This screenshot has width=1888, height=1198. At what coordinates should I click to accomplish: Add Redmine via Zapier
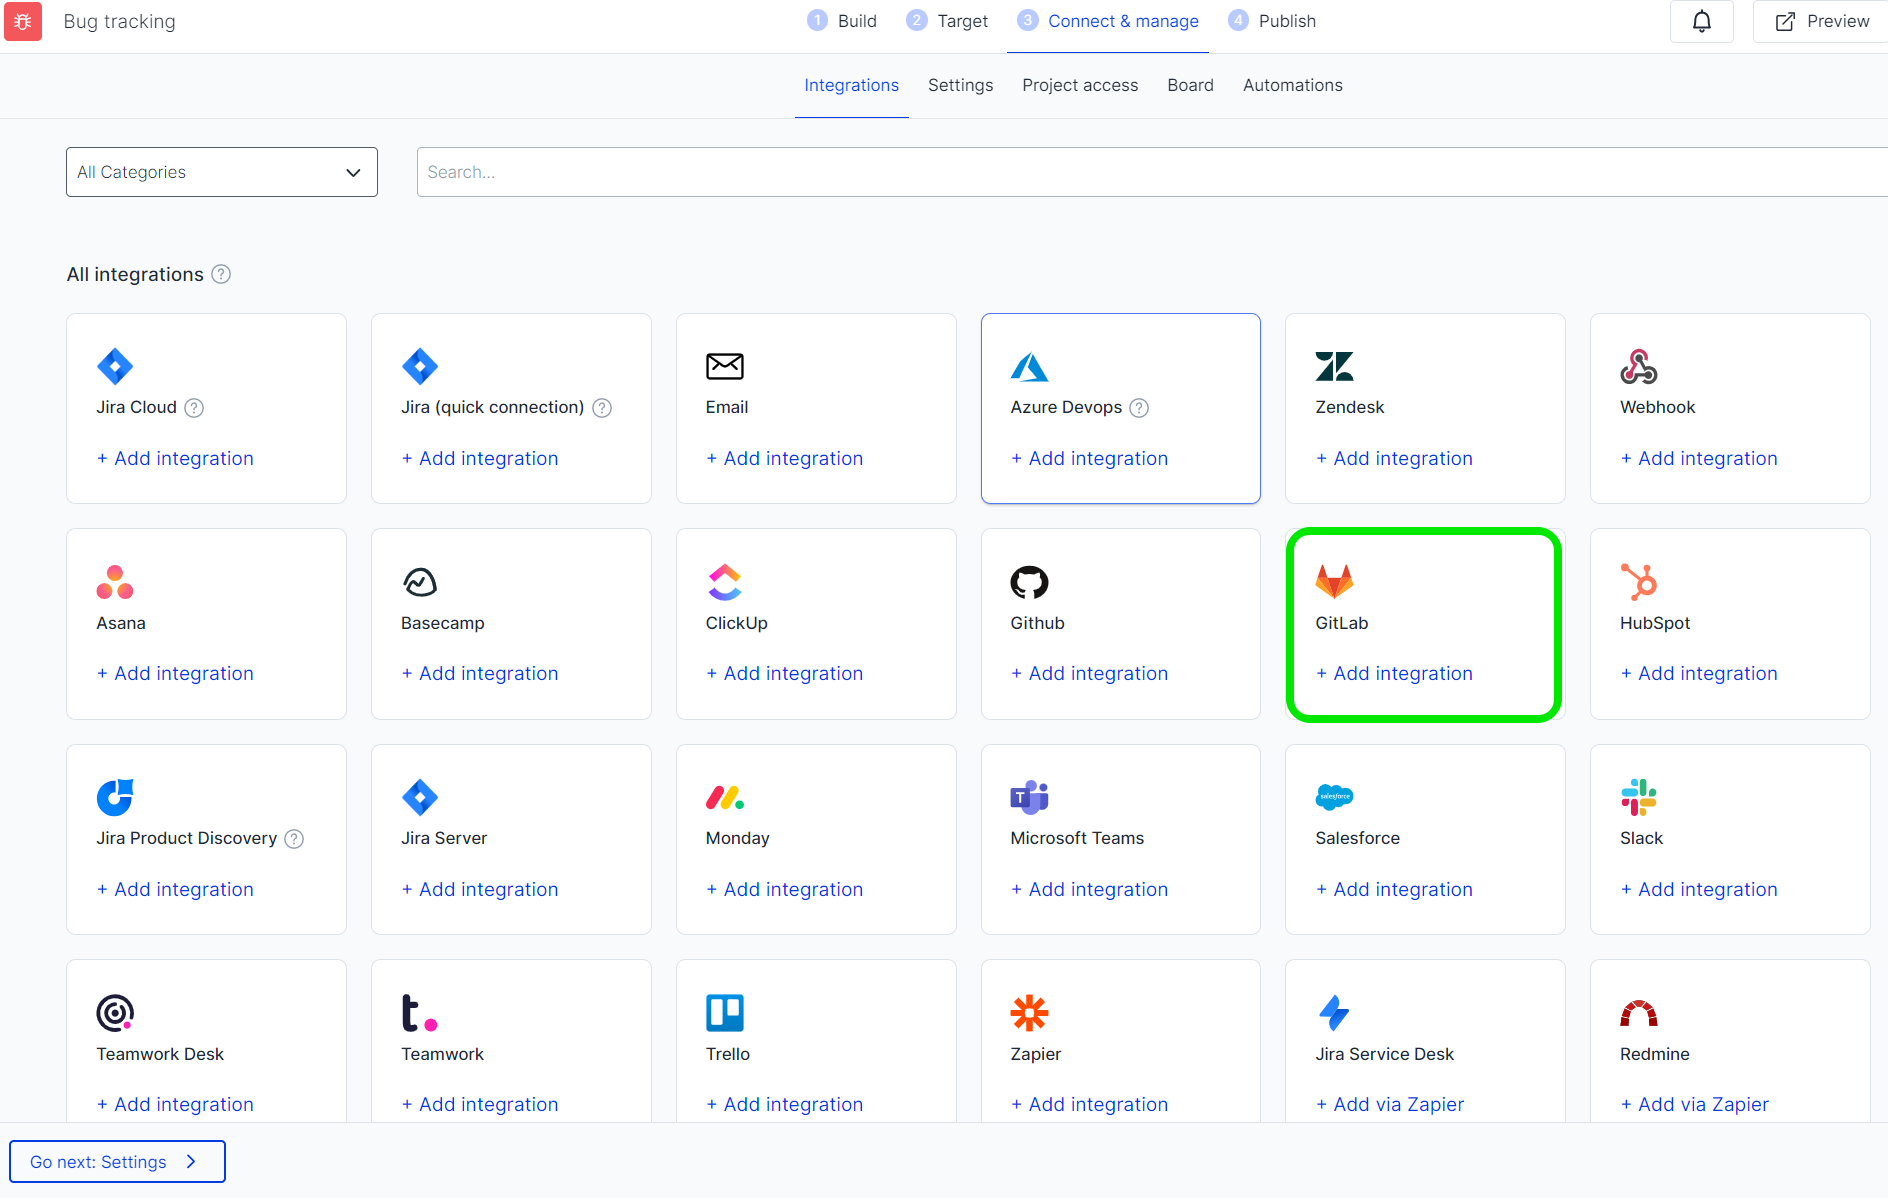[1695, 1104]
